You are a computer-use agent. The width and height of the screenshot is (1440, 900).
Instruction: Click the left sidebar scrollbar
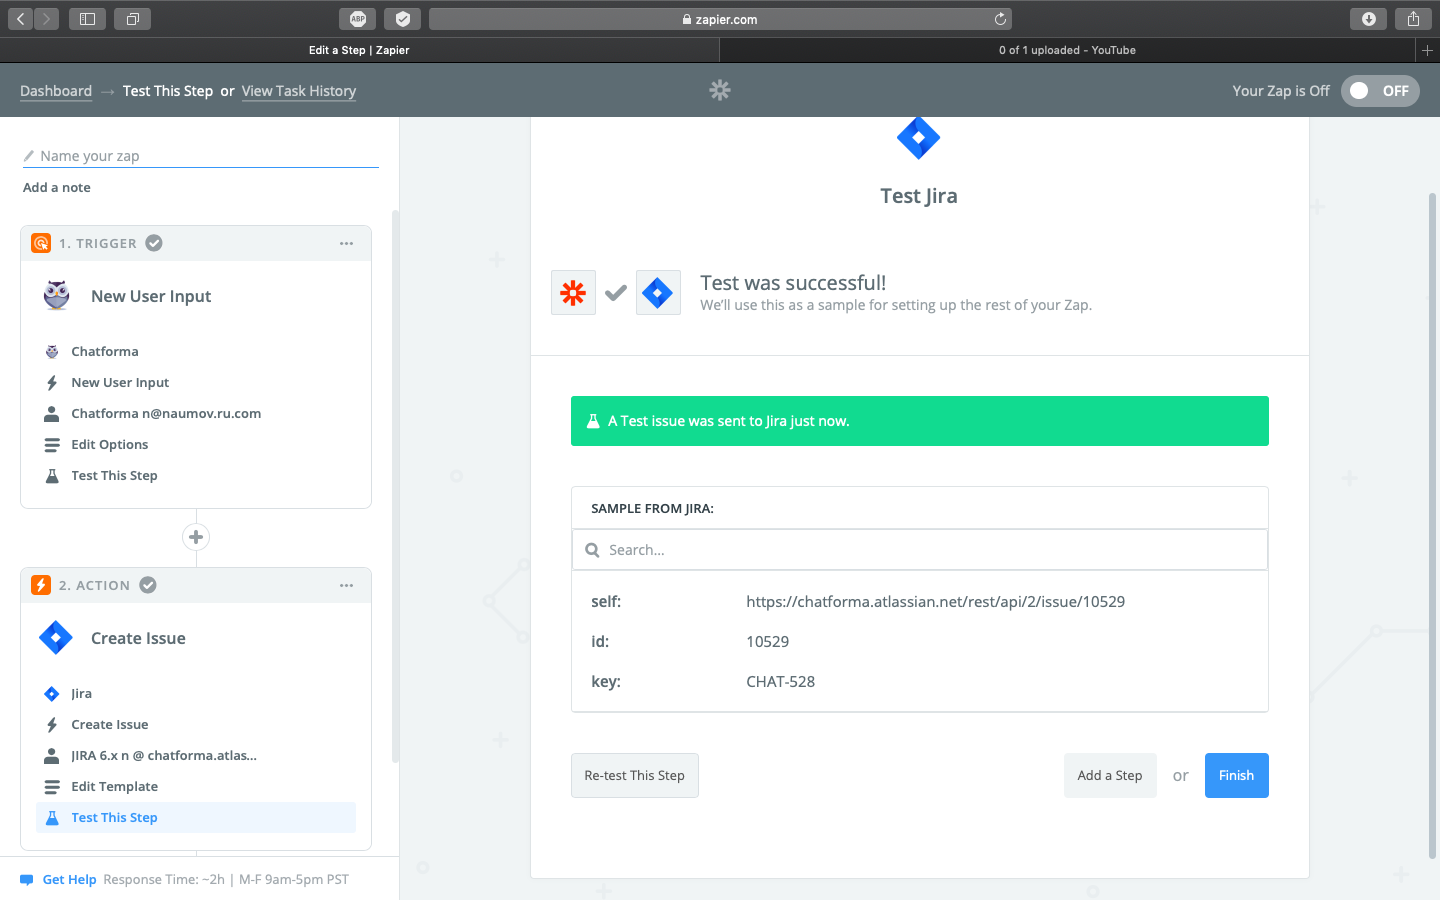(395, 487)
